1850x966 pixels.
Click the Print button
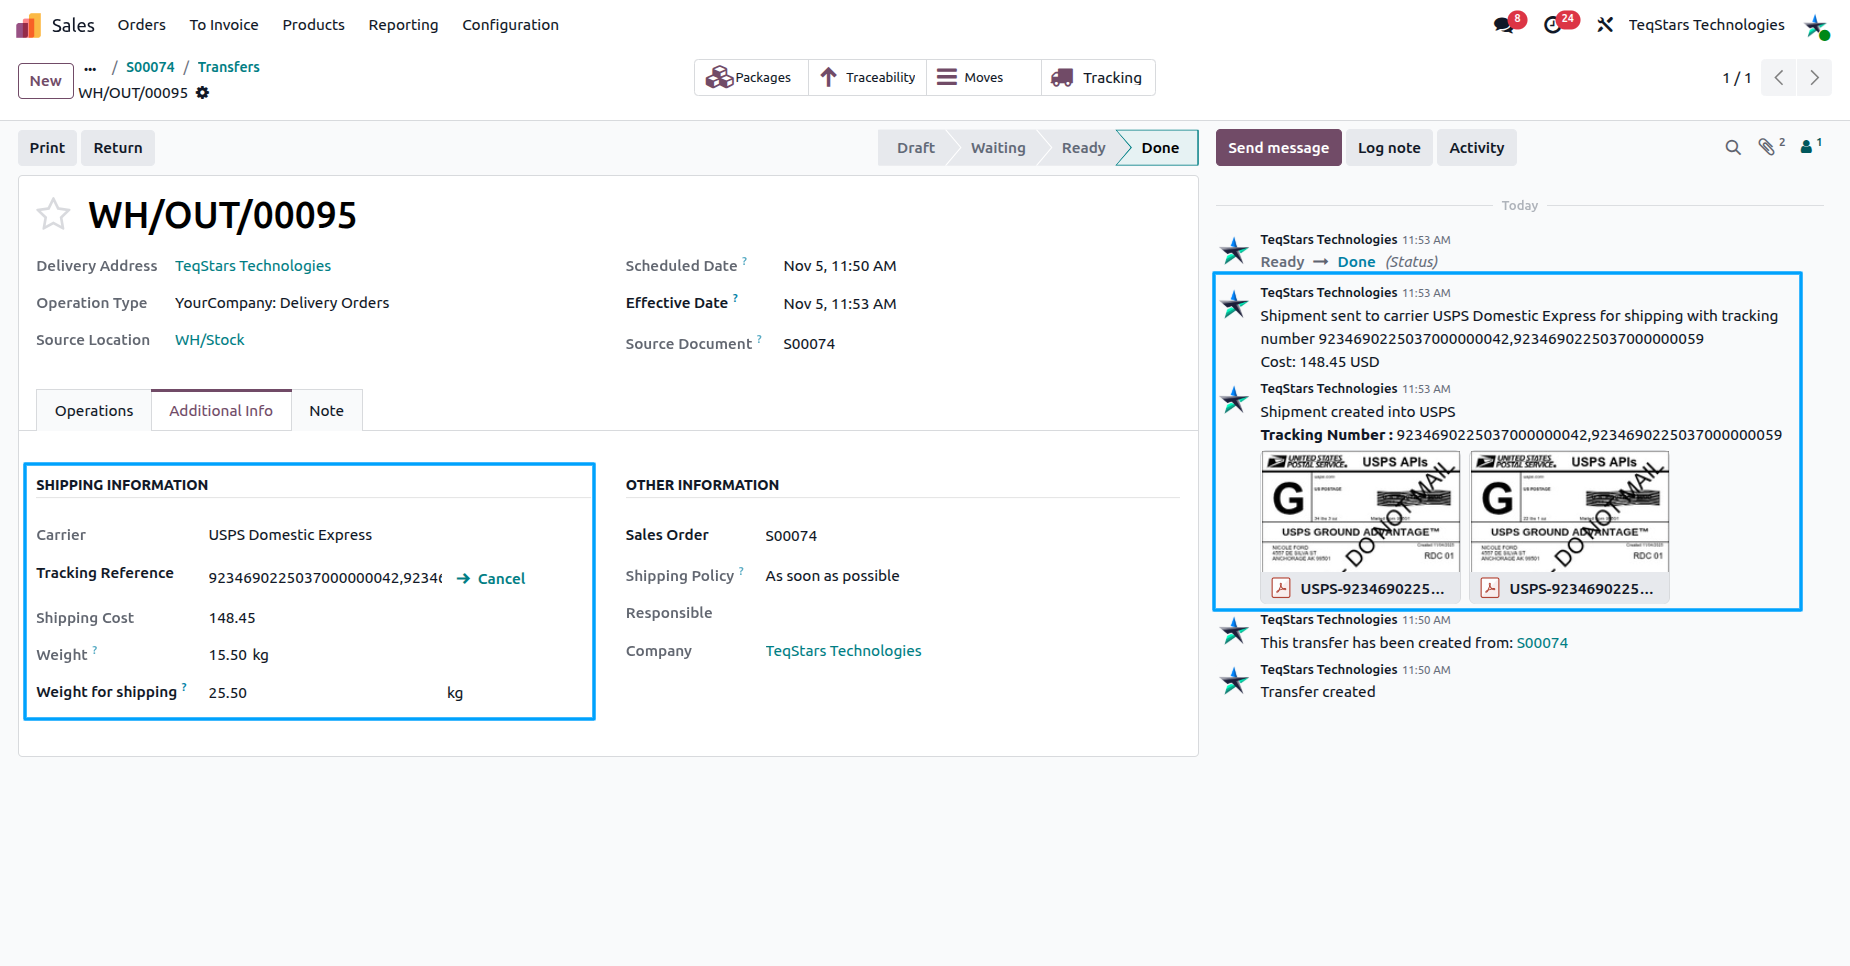47,148
